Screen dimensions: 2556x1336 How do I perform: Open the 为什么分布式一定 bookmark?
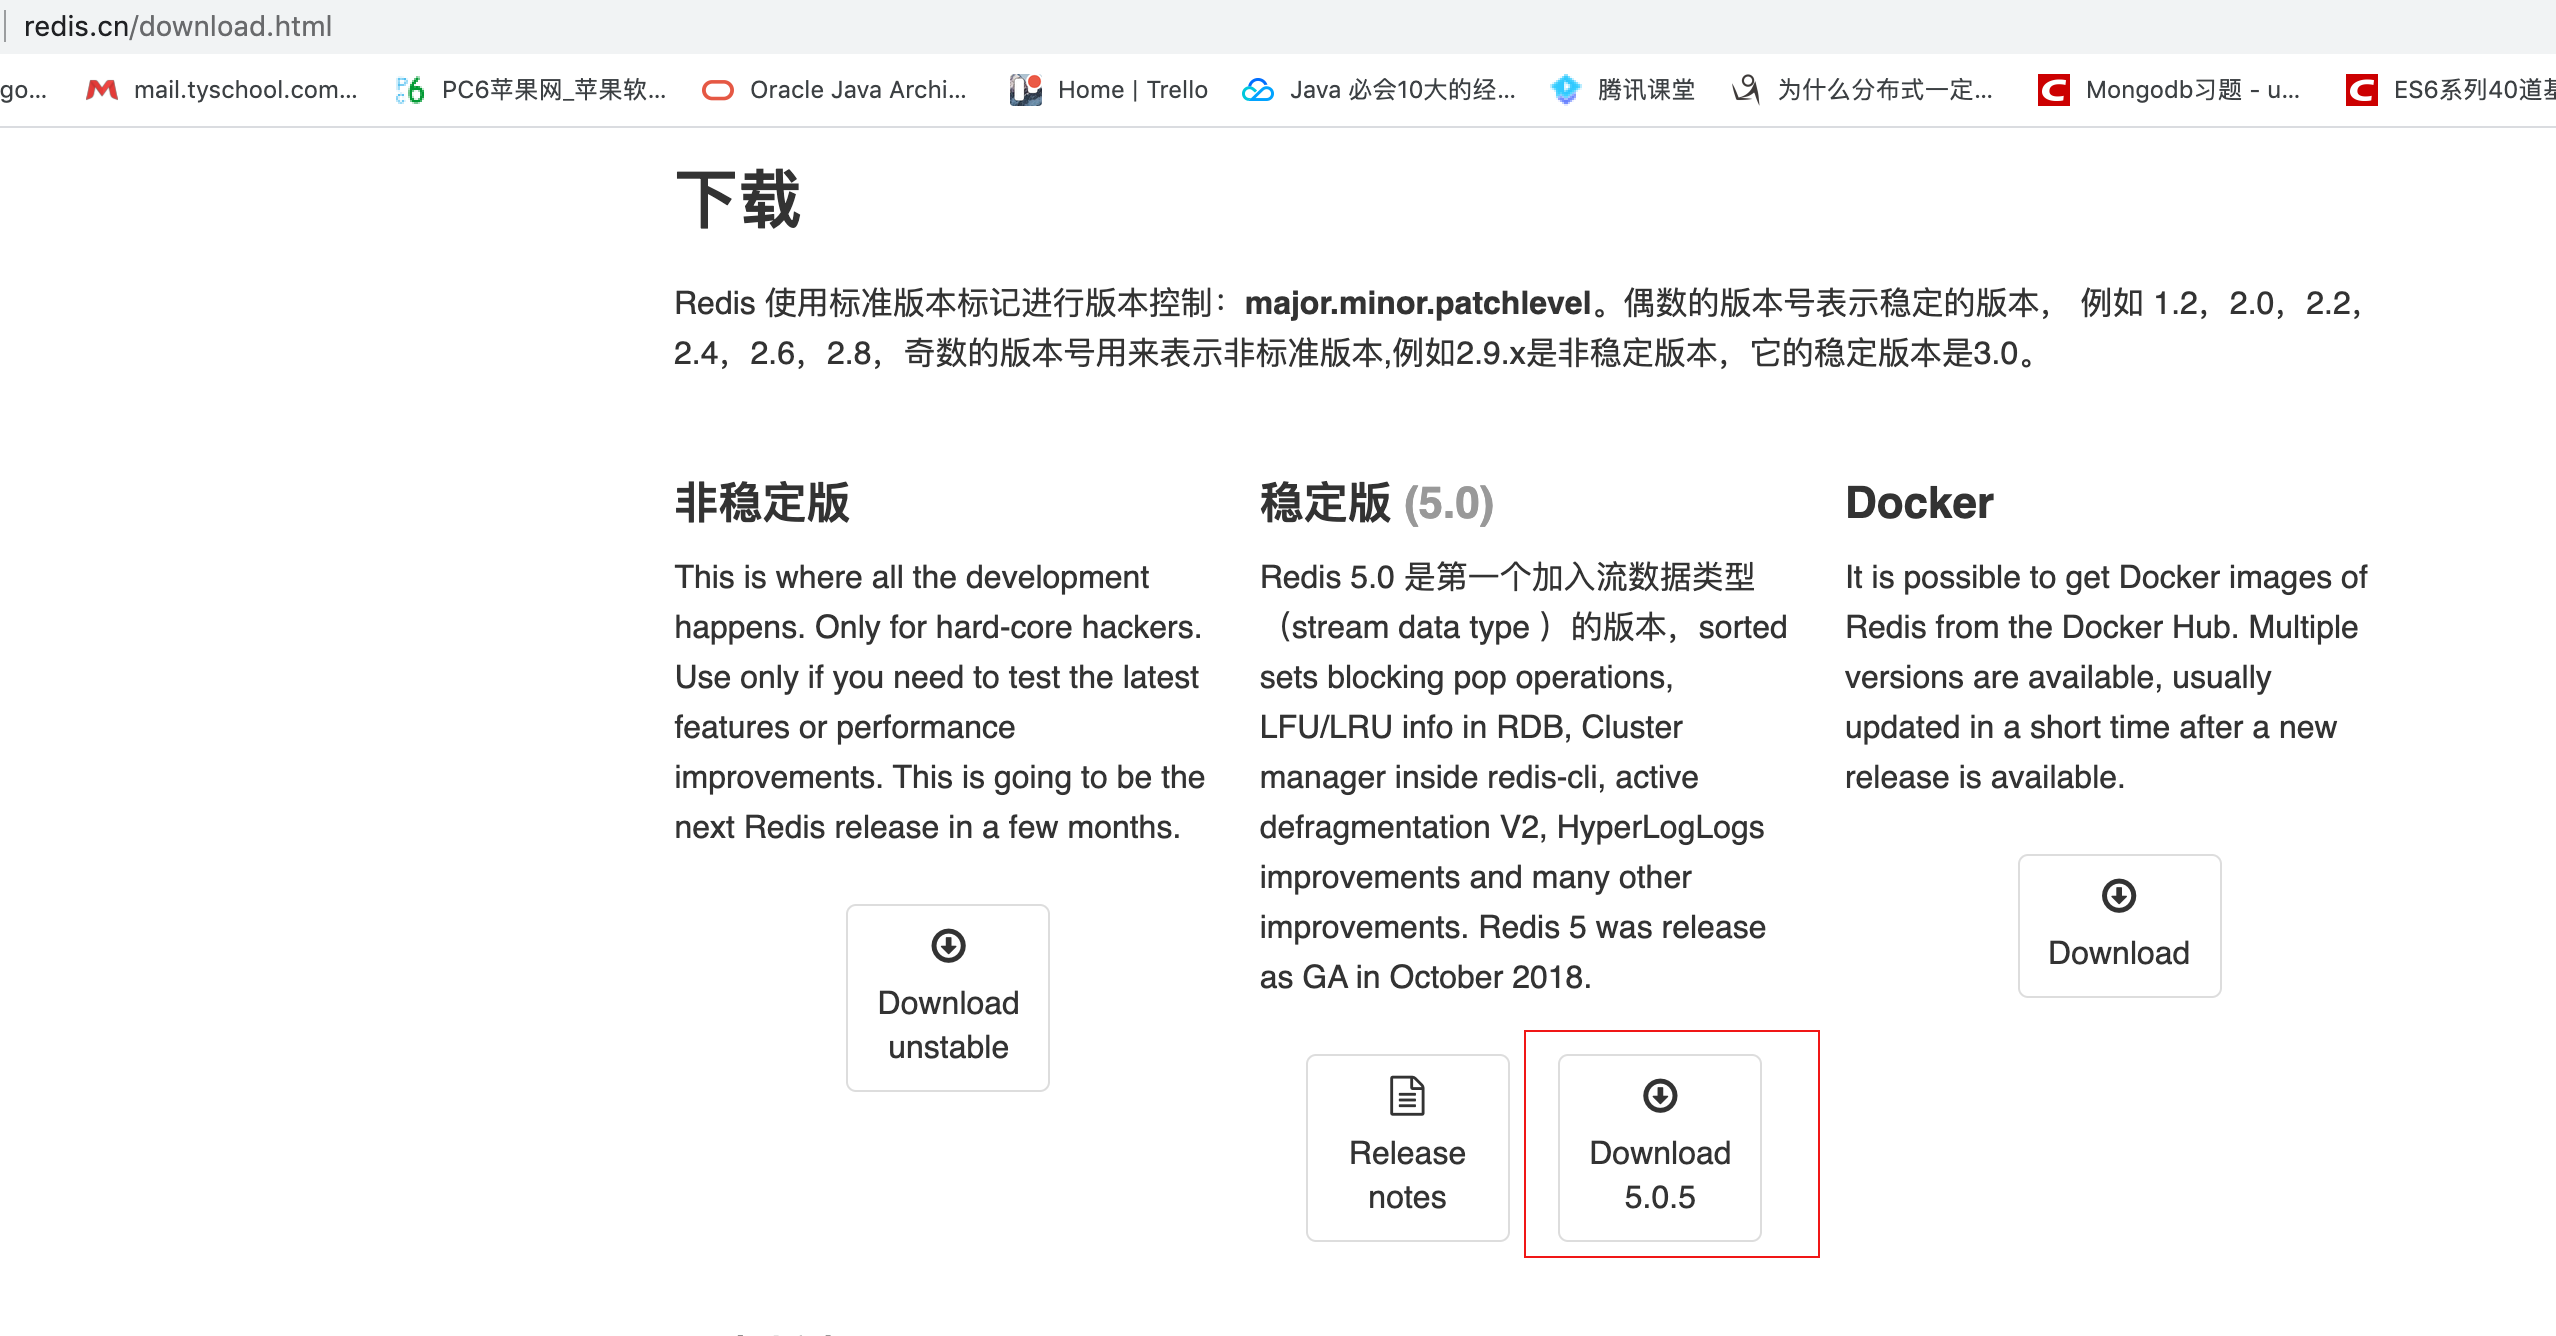1883,90
